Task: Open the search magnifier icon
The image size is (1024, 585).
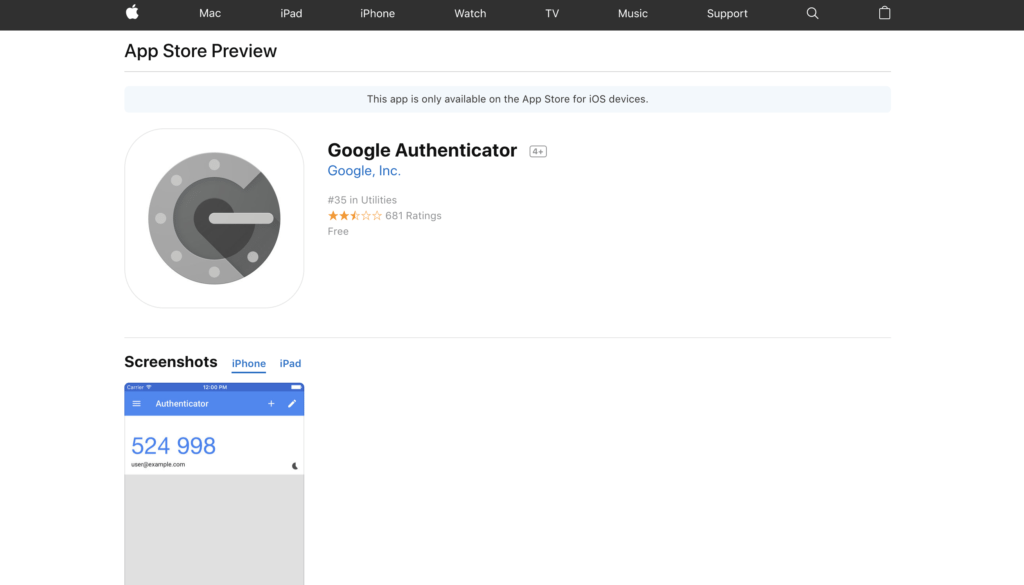Action: click(812, 13)
